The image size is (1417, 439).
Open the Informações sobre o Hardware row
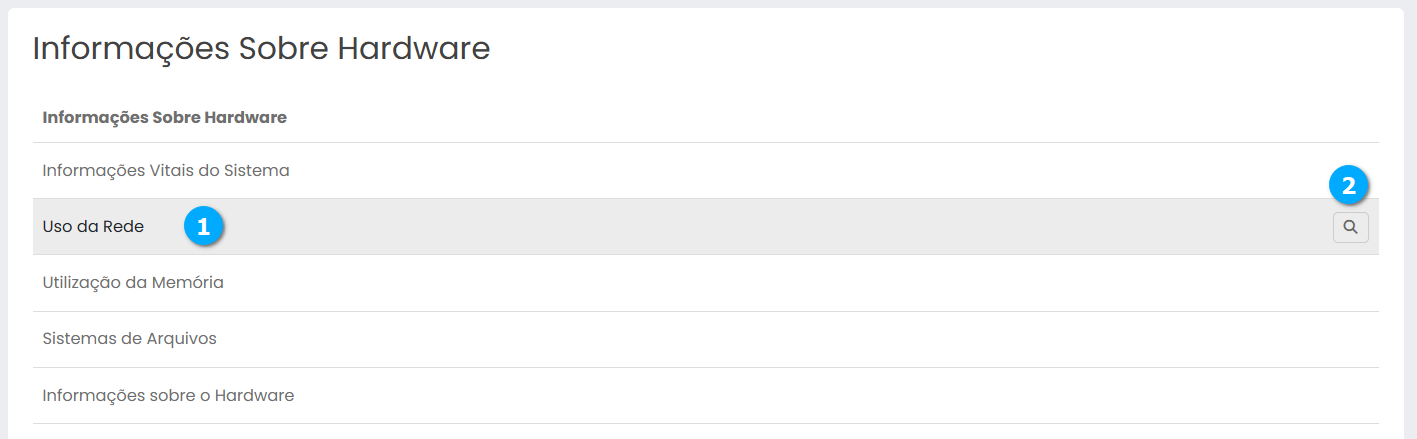(168, 395)
